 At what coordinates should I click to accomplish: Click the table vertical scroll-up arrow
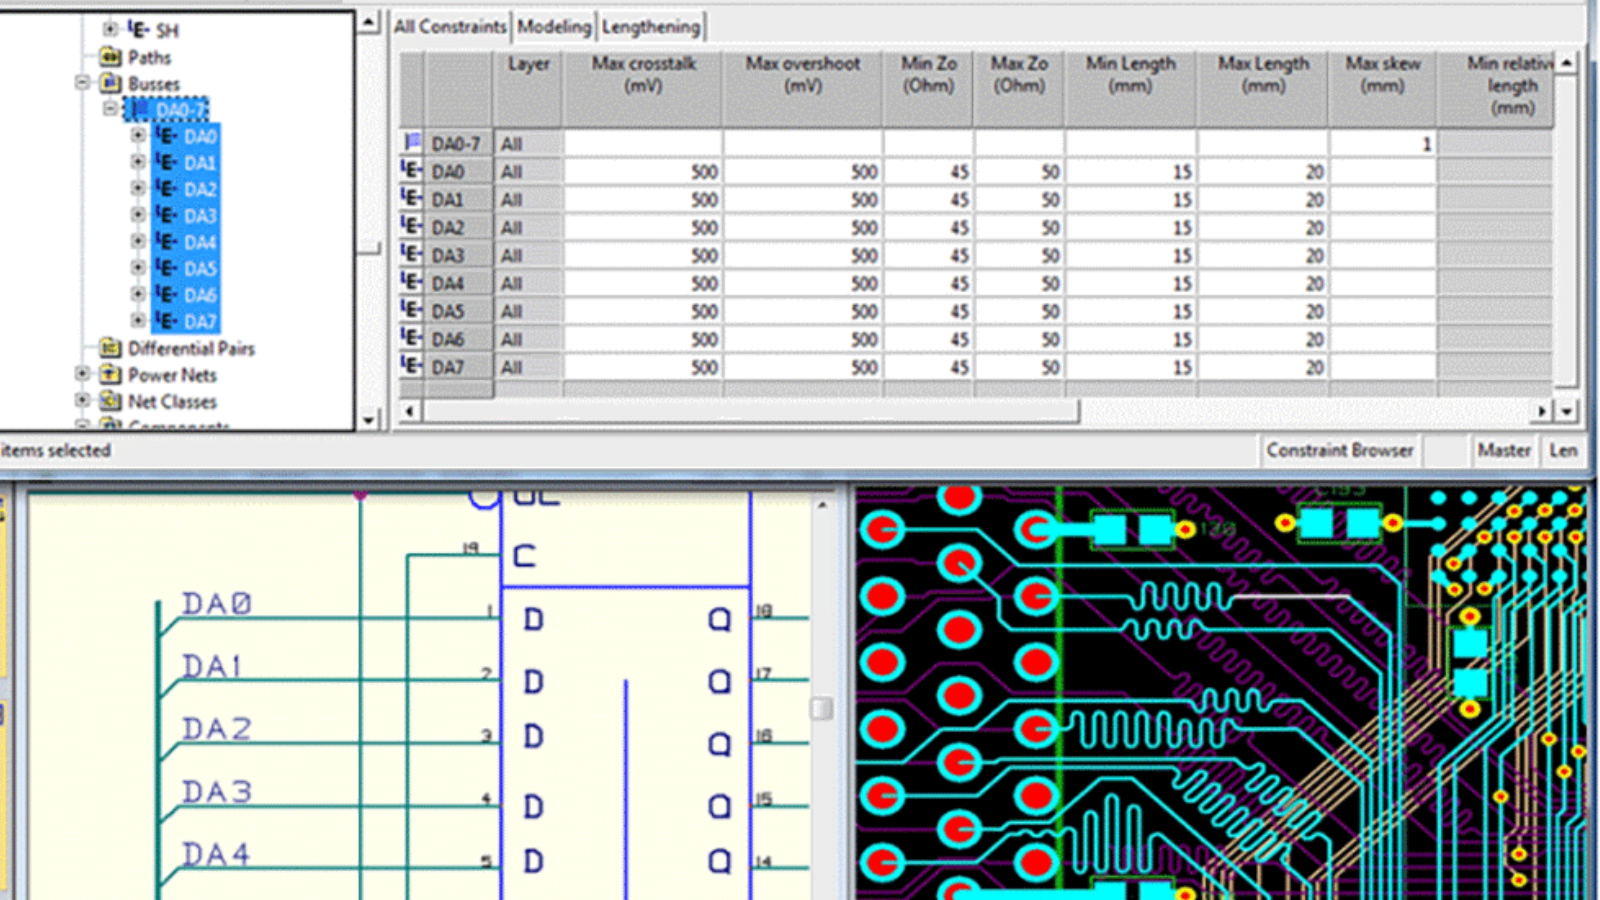tap(1566, 62)
